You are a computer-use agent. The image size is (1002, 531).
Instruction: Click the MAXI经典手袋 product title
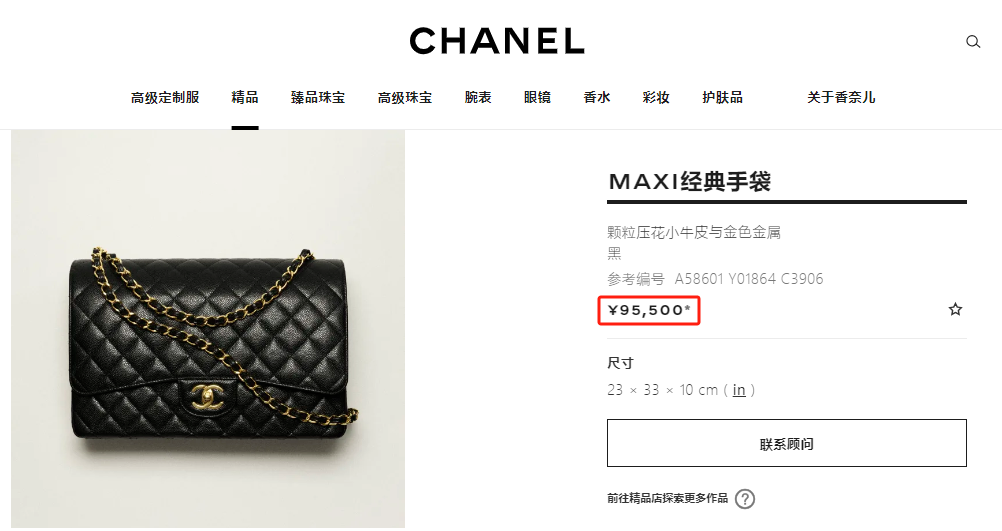tap(690, 181)
